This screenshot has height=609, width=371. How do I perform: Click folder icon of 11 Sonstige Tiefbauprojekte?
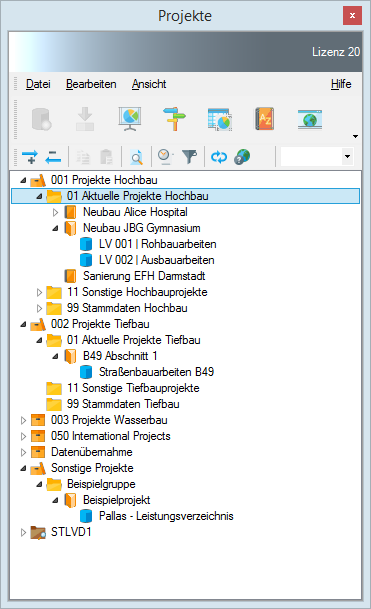(x=54, y=388)
